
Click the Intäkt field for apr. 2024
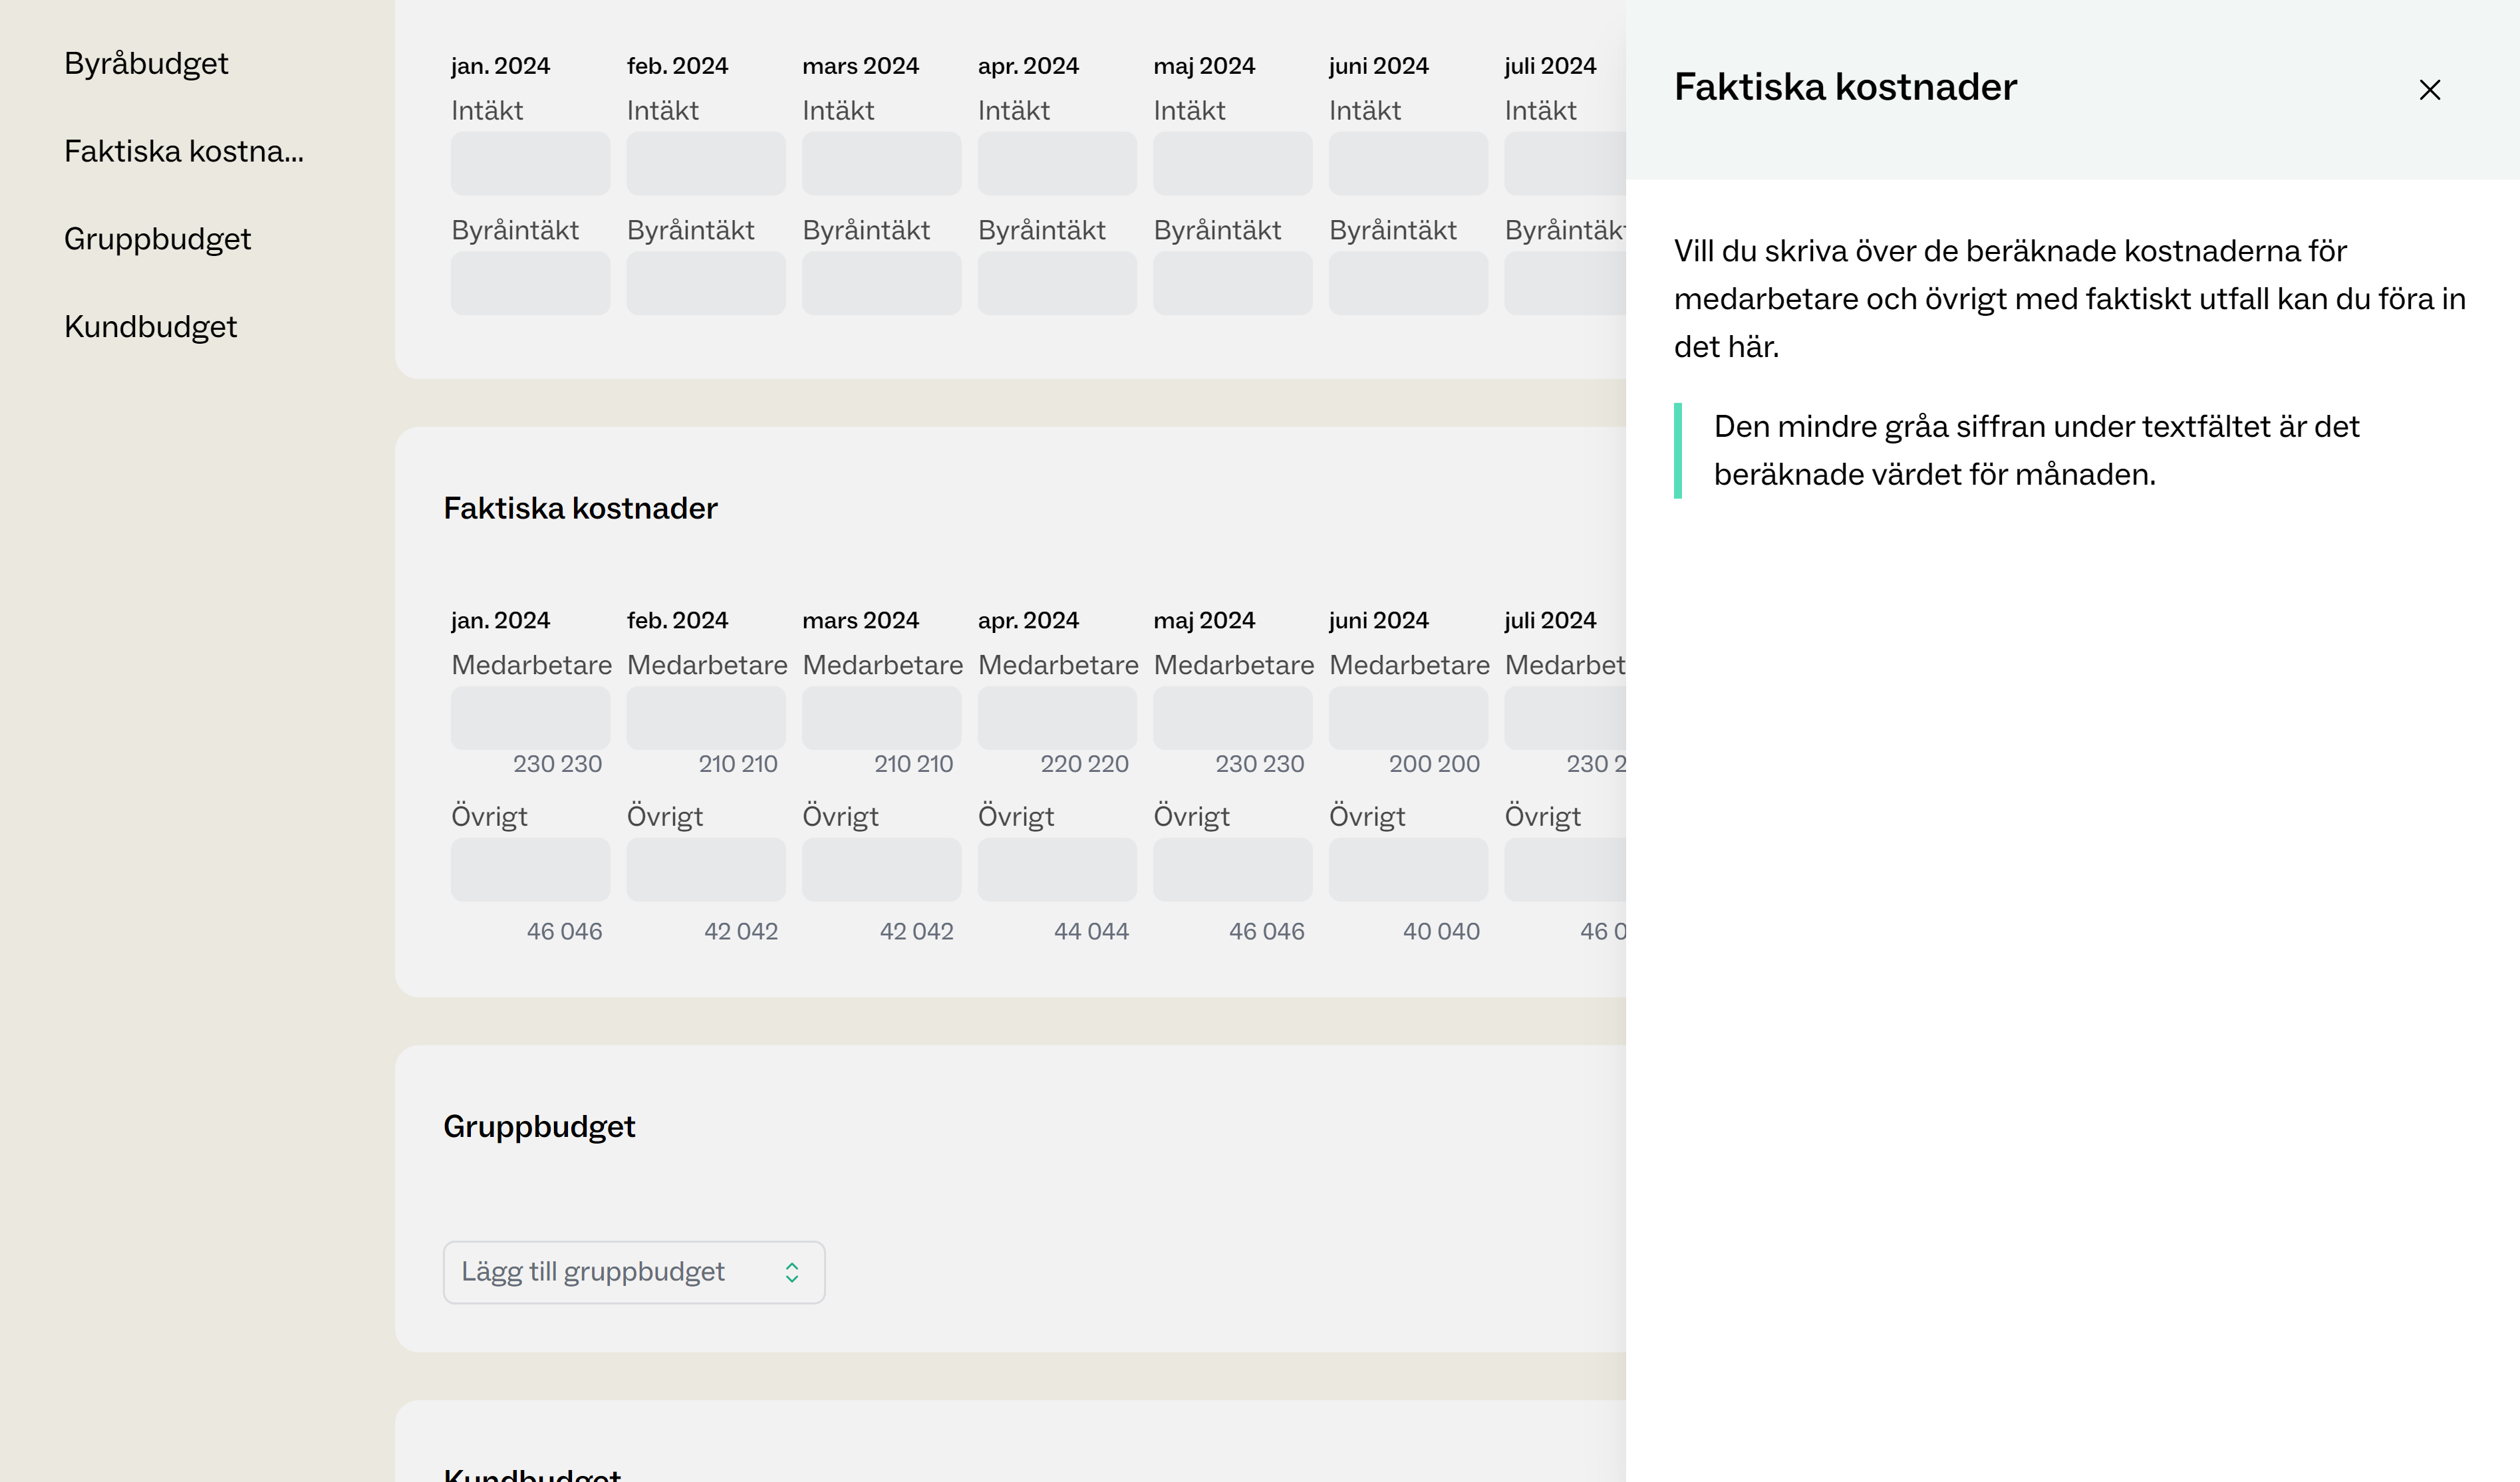click(x=1057, y=163)
